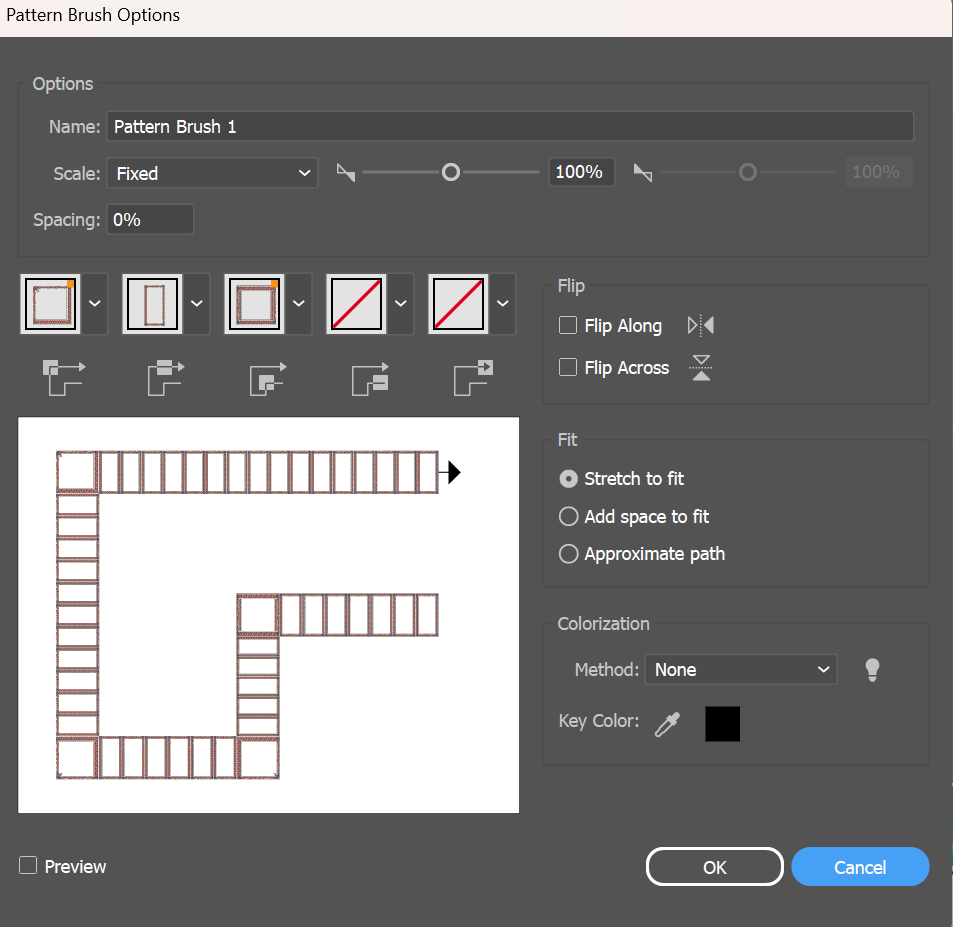Choose the Approximate path fit option

click(569, 554)
